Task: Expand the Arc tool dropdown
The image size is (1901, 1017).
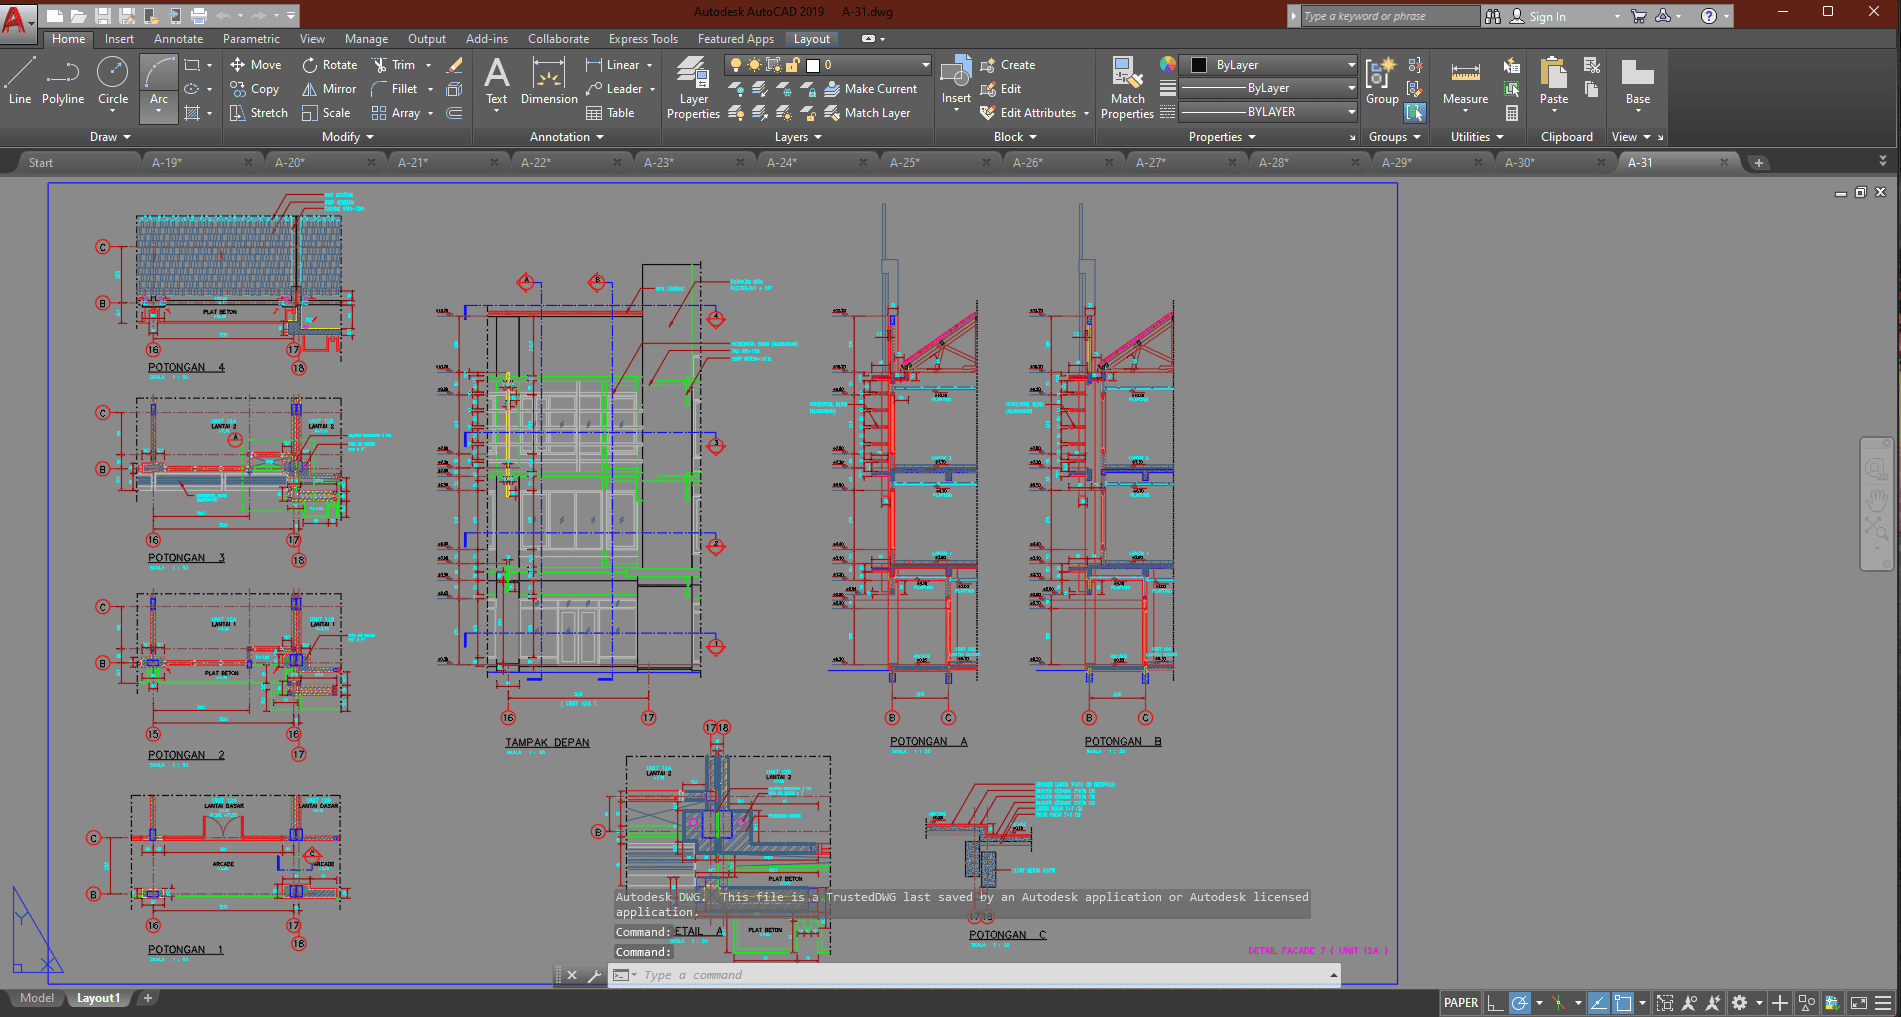Action: pos(158,110)
